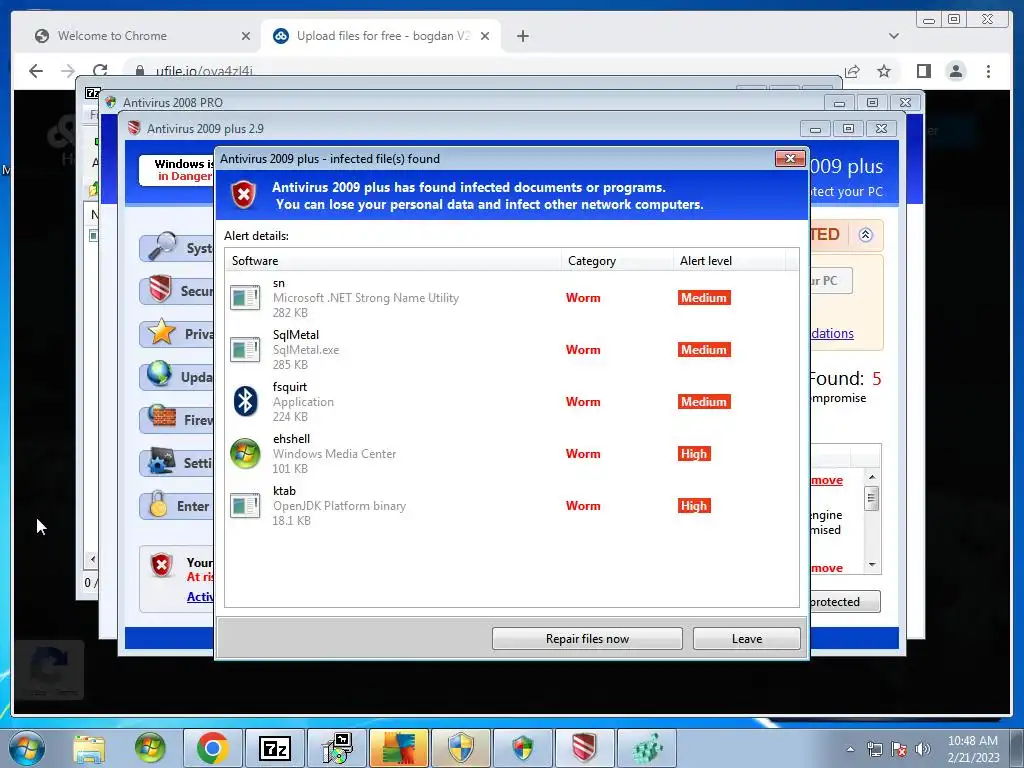Share this page icon in Chrome
Image resolution: width=1024 pixels, height=768 pixels.
click(x=852, y=71)
